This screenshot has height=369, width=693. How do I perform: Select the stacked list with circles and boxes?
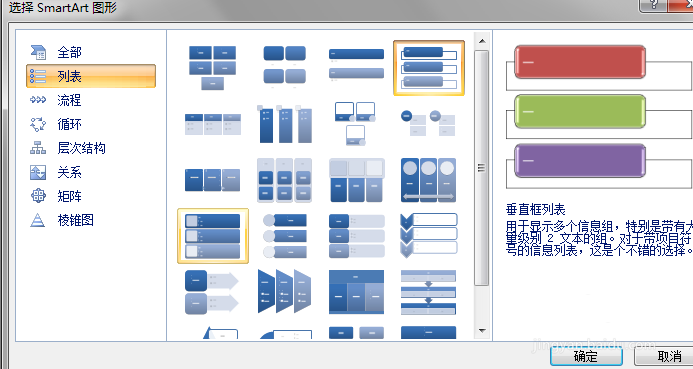tap(429, 124)
